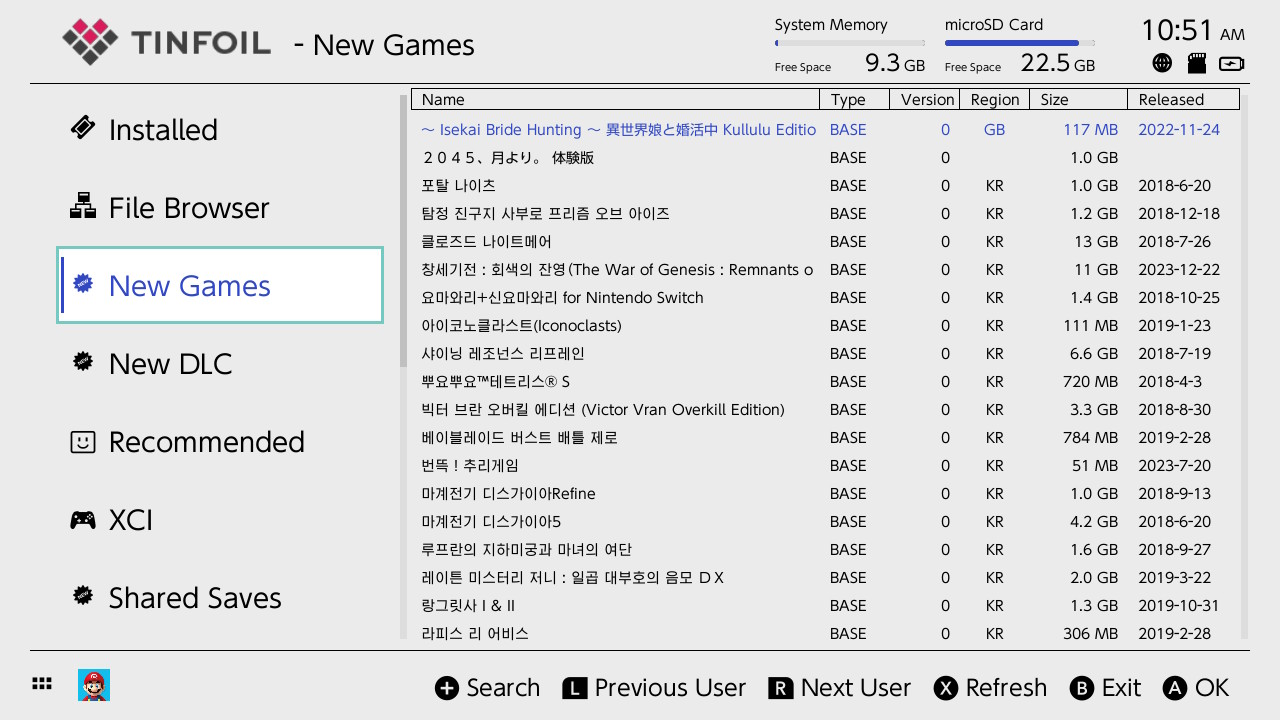Click the New DLC badge icon
The height and width of the screenshot is (720, 1280).
(83, 362)
